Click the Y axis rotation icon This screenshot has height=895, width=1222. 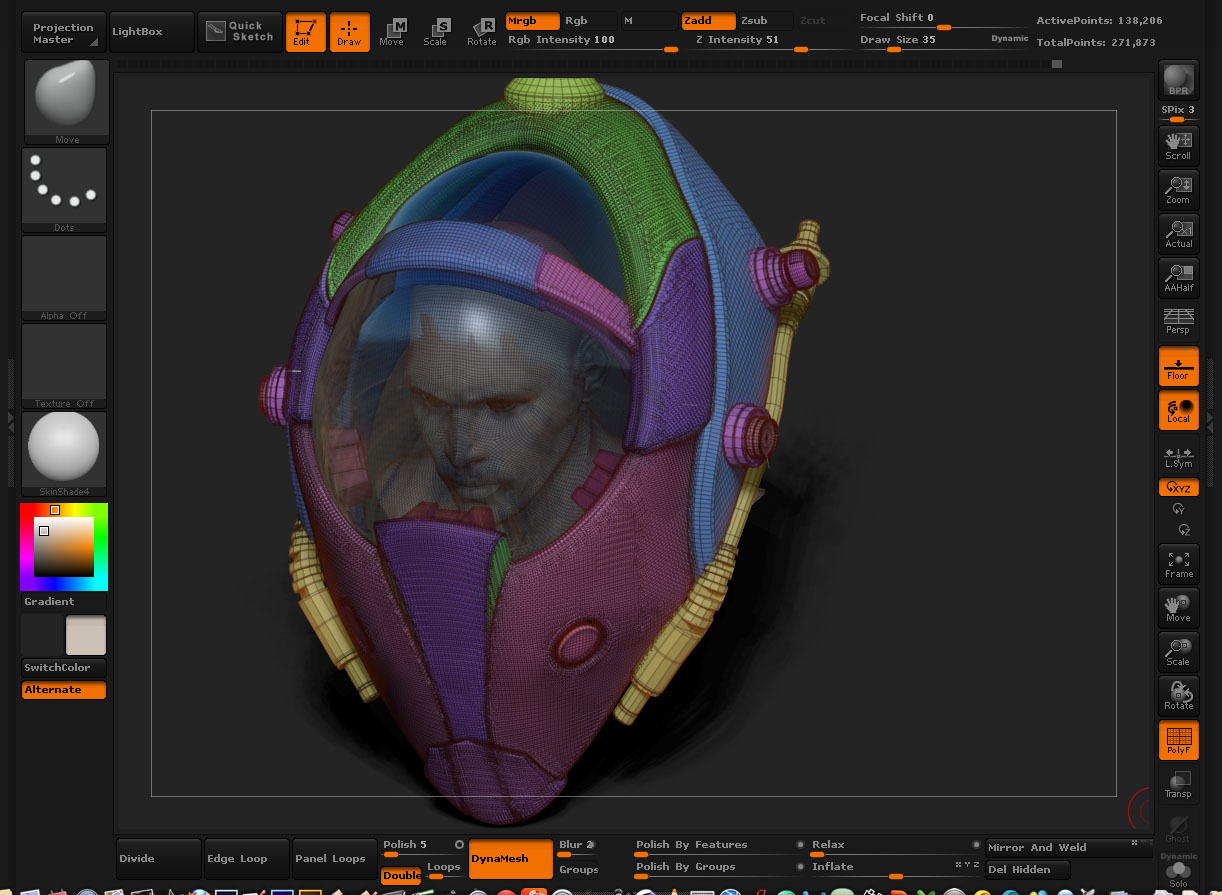(1178, 509)
